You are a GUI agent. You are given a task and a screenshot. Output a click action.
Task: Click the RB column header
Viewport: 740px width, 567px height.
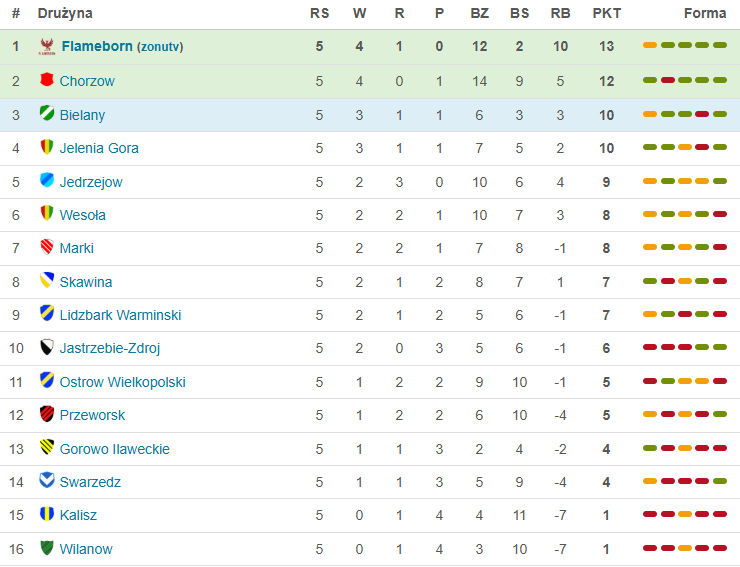tap(560, 14)
